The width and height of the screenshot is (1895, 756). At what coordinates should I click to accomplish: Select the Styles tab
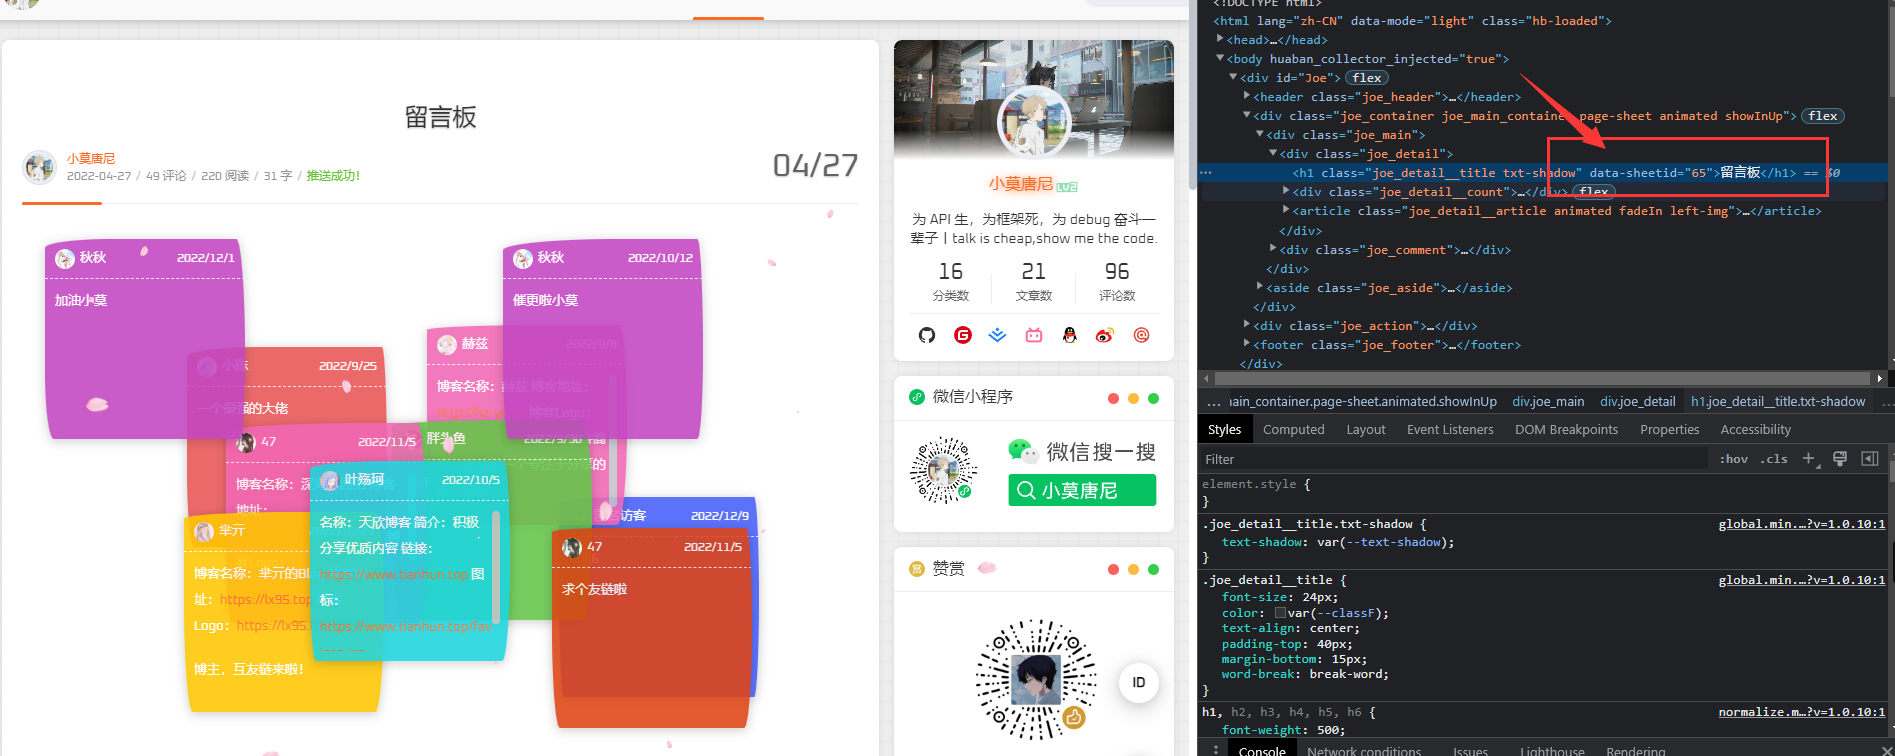1224,429
